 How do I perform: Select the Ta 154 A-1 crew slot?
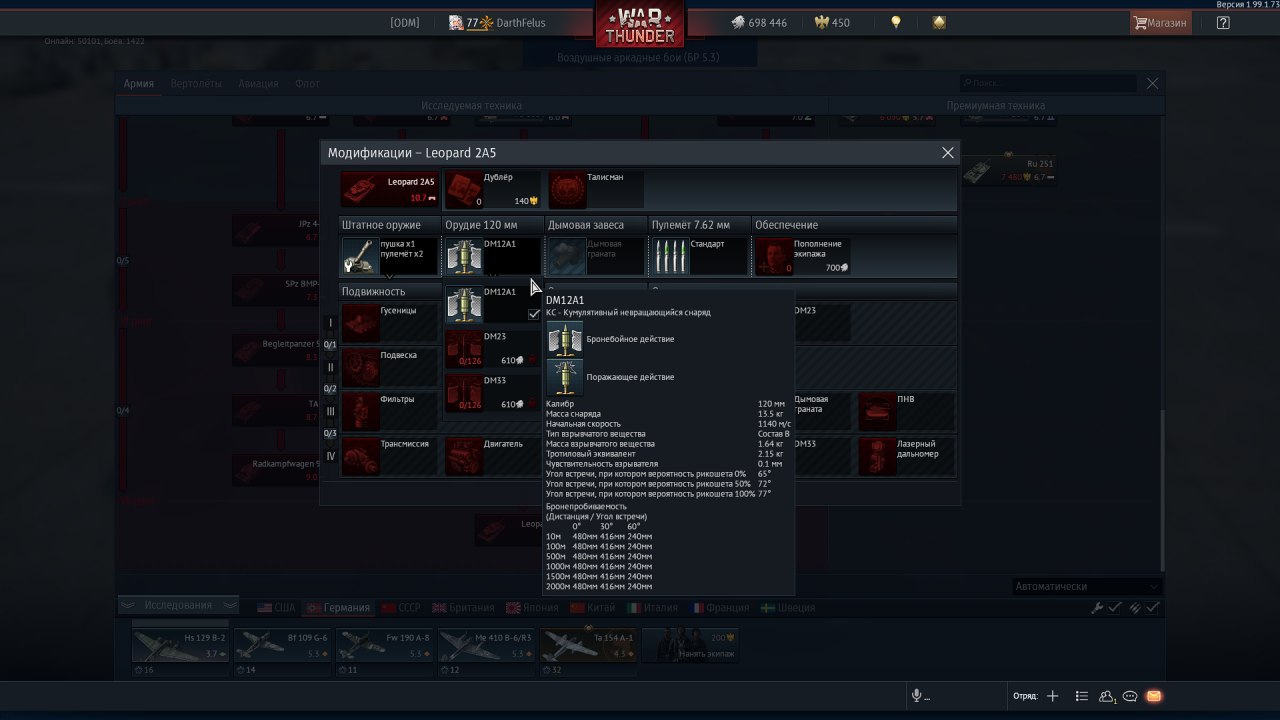tap(588, 645)
